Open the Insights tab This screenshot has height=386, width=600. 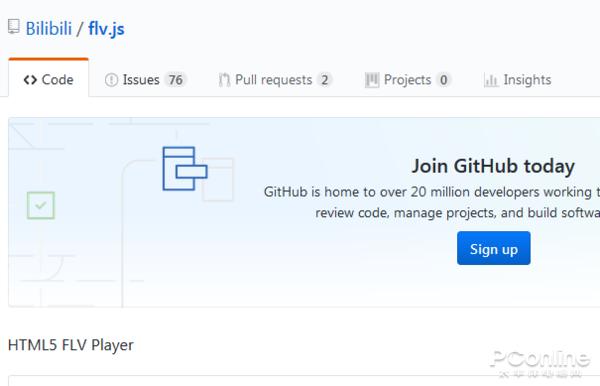click(518, 80)
